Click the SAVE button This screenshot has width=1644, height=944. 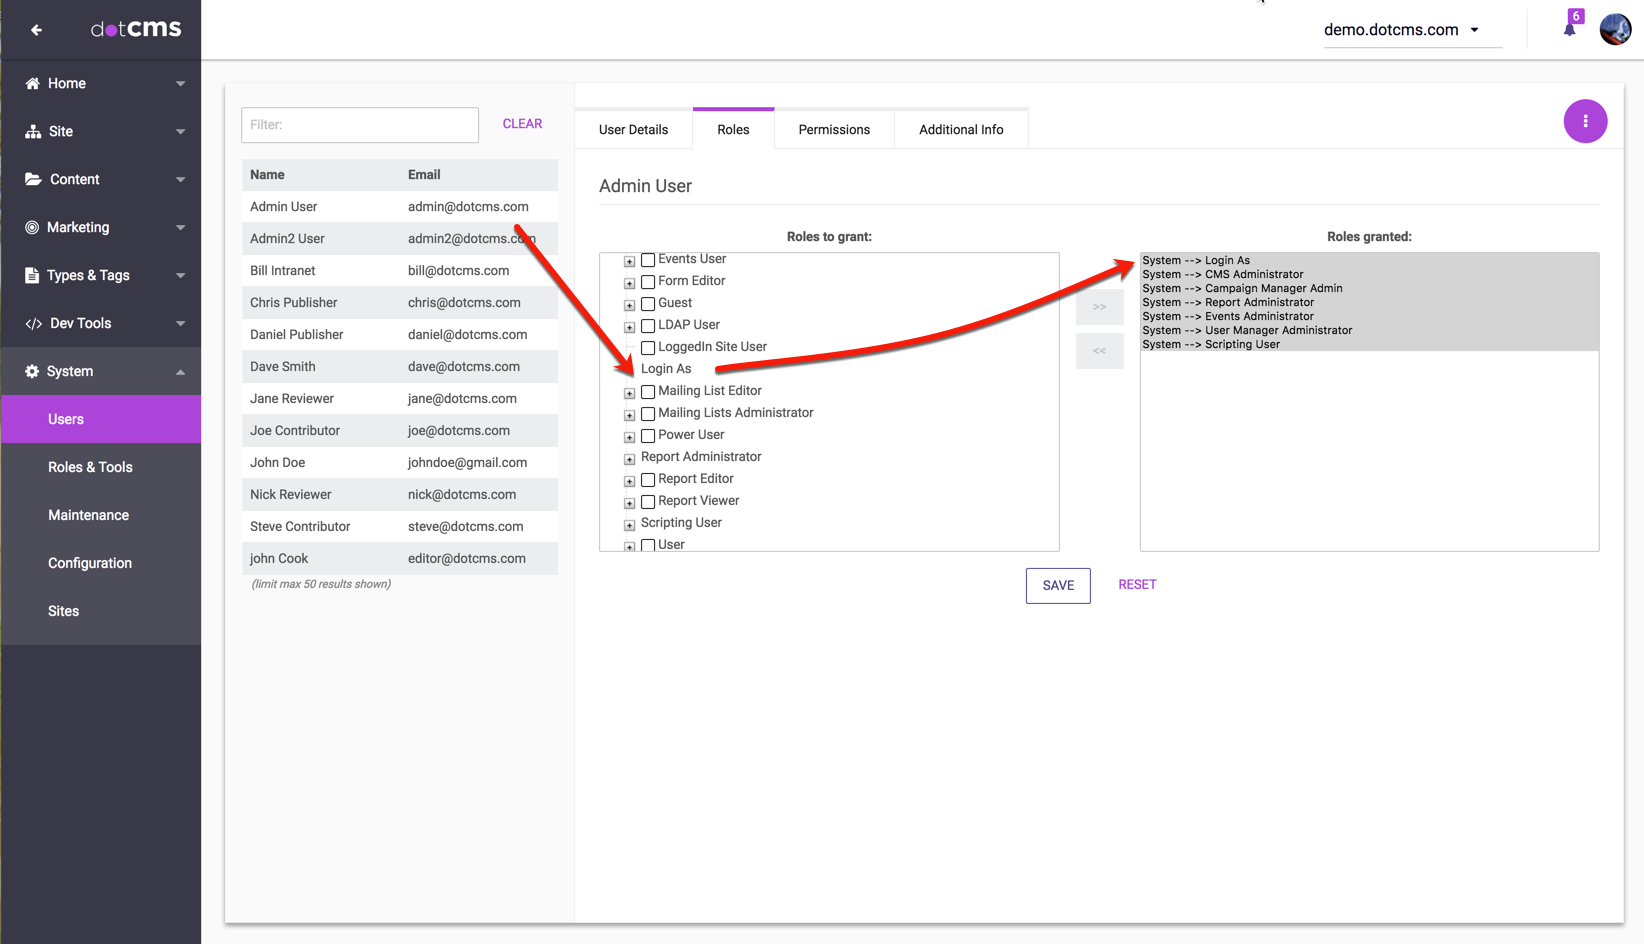click(x=1057, y=585)
